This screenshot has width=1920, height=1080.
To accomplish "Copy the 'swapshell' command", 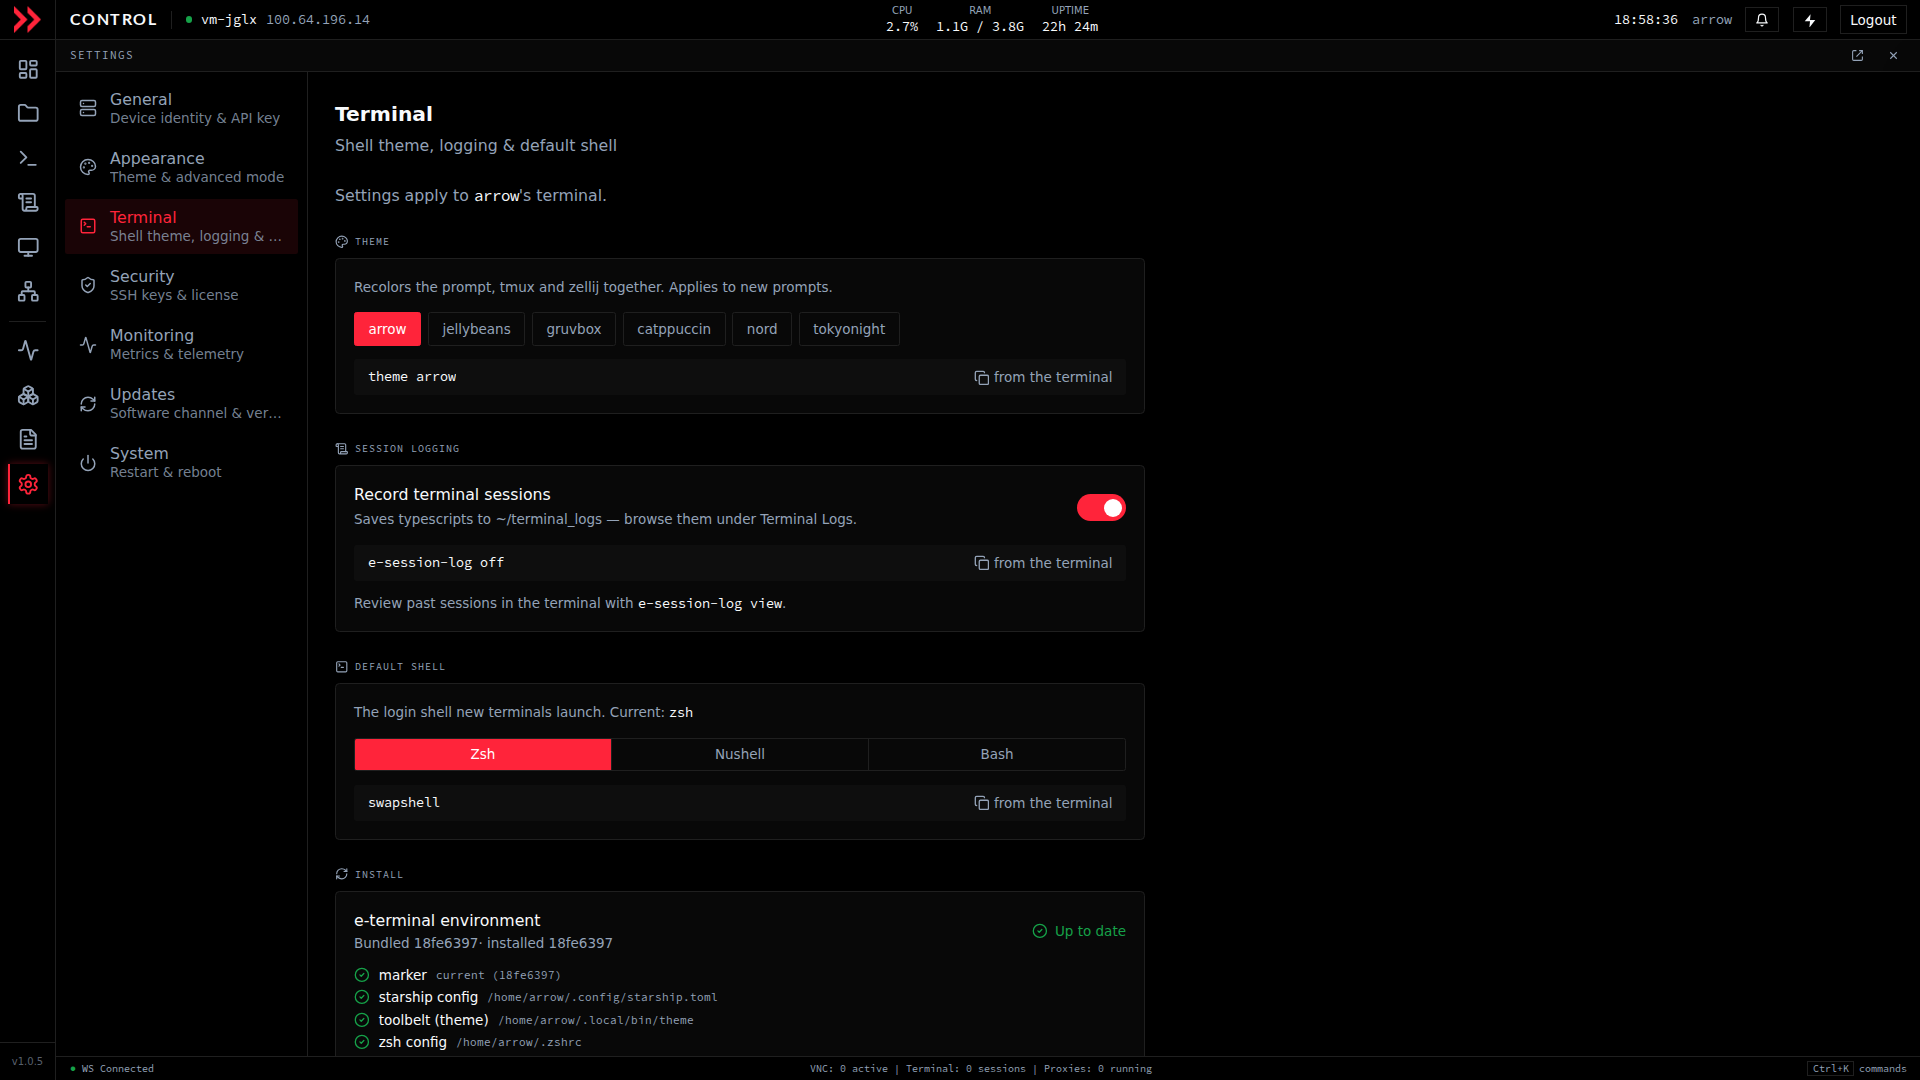I will (x=1043, y=803).
